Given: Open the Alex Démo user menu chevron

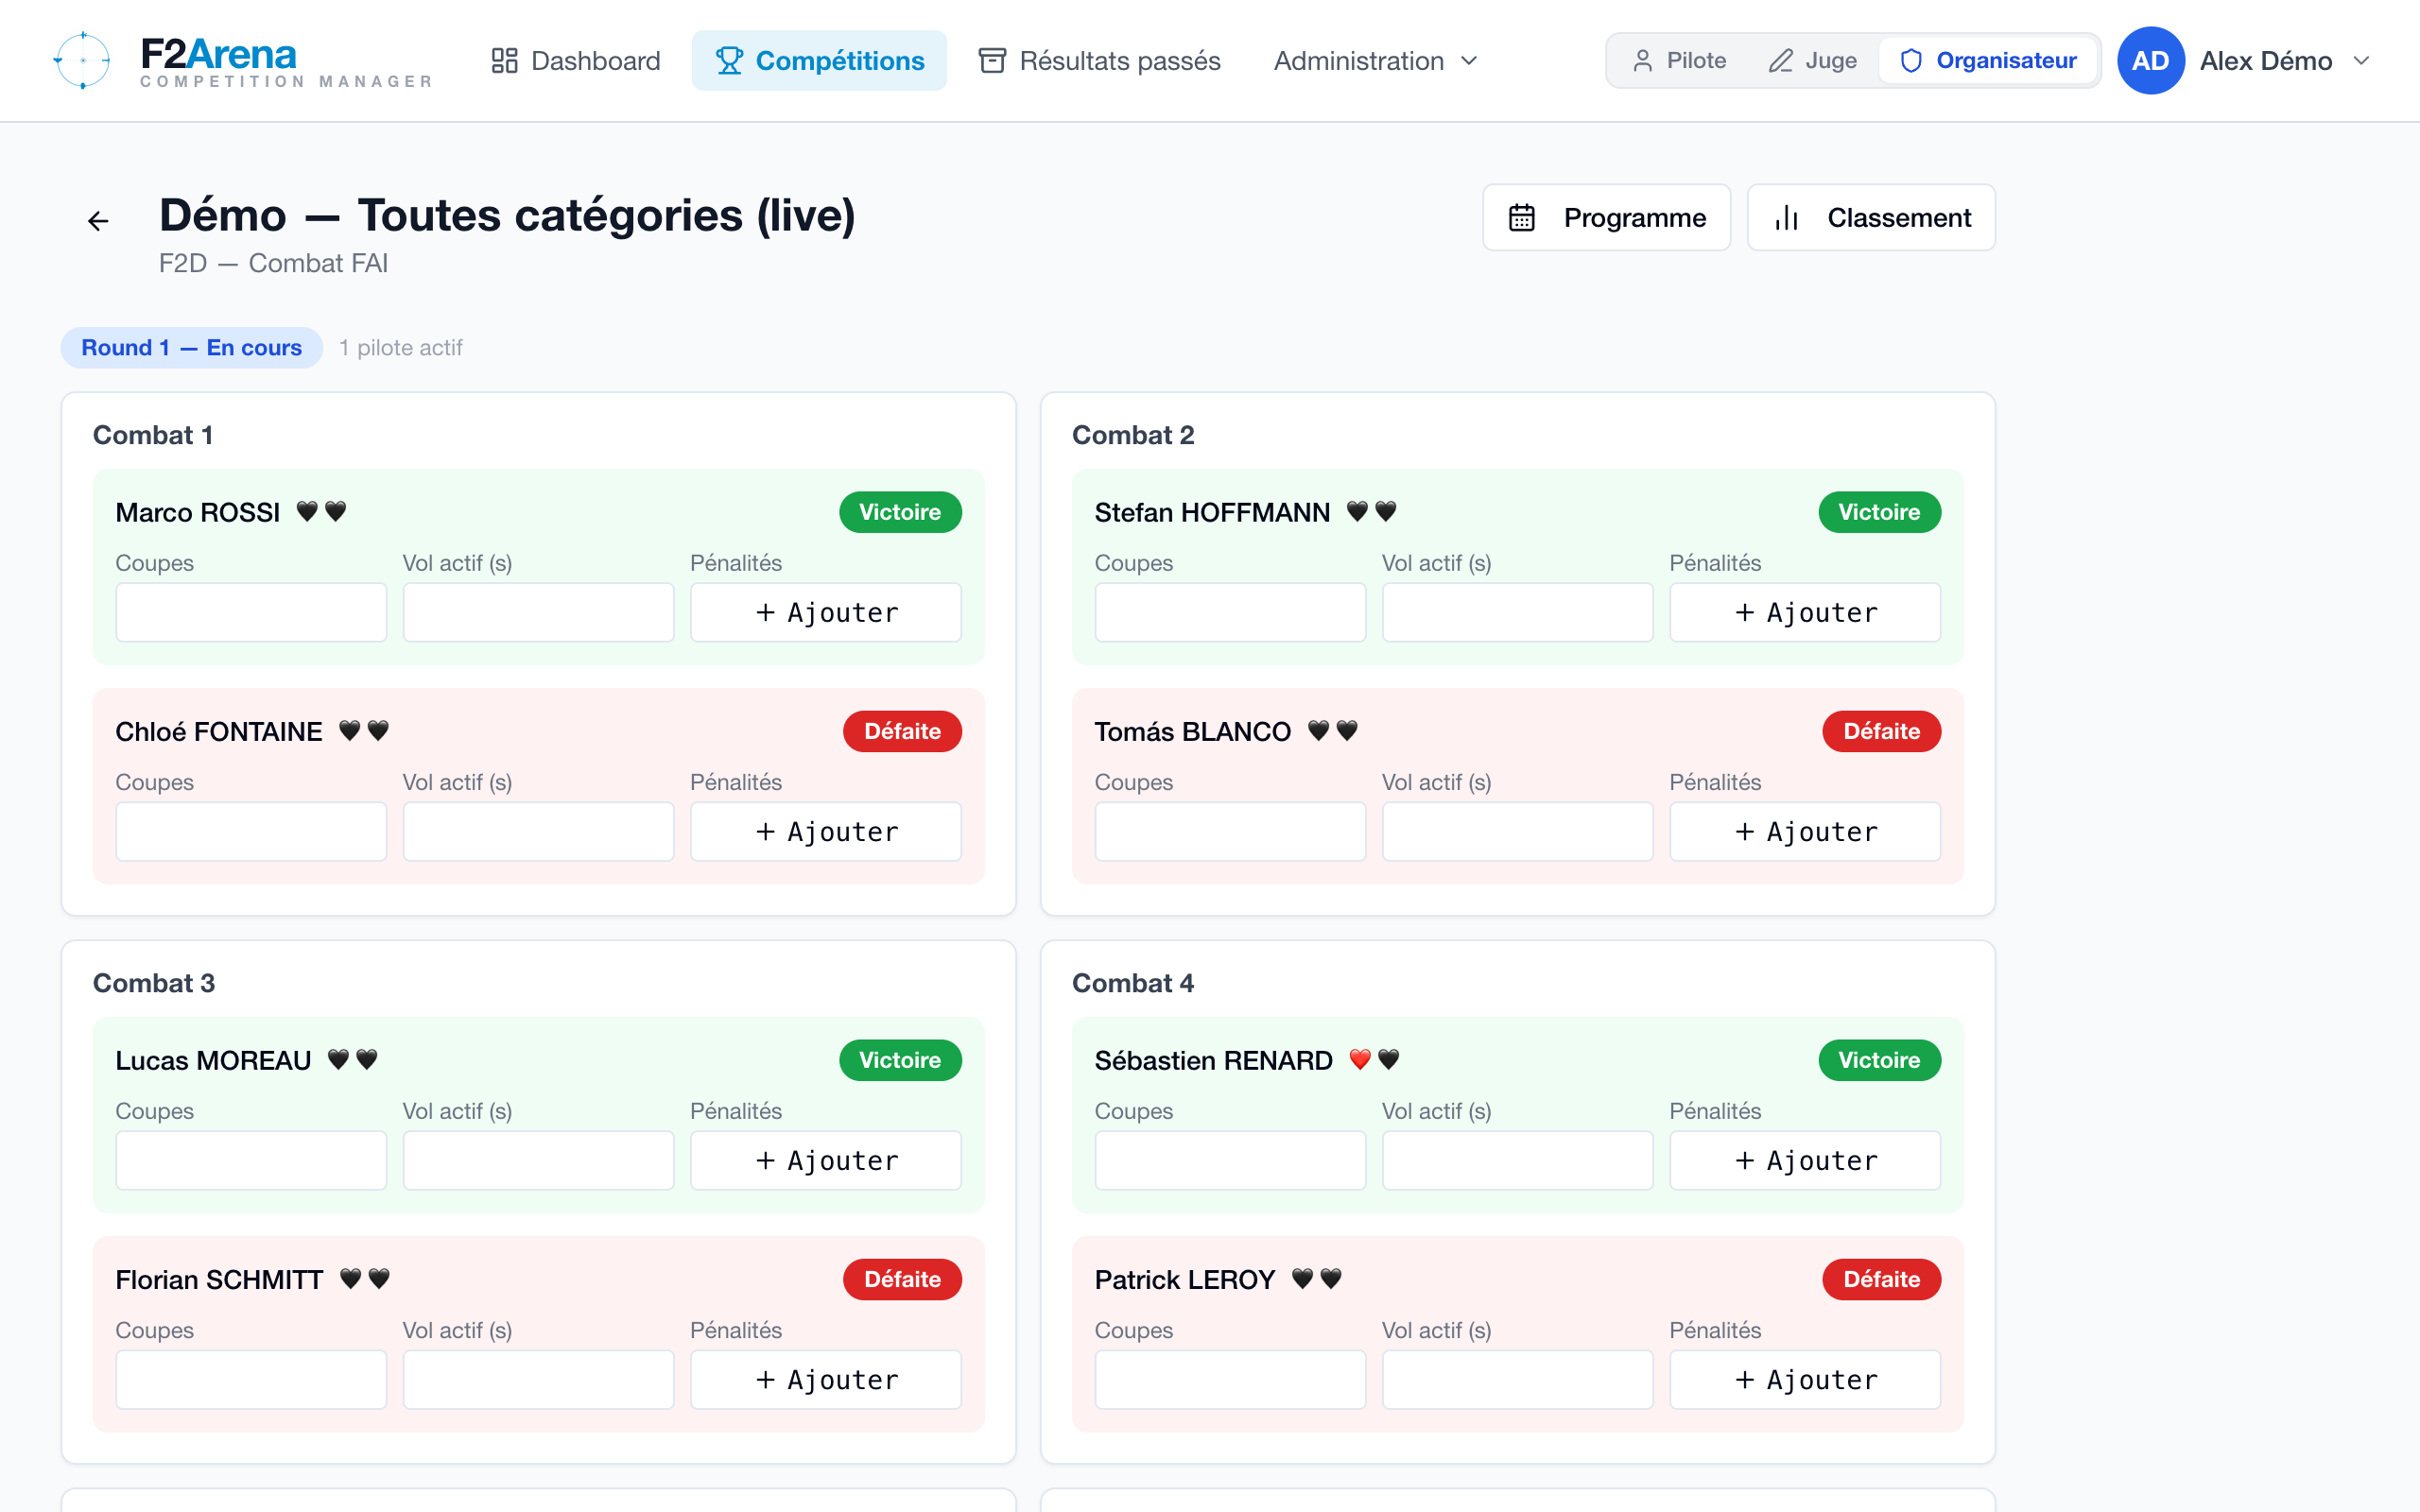Looking at the screenshot, I should (2362, 60).
